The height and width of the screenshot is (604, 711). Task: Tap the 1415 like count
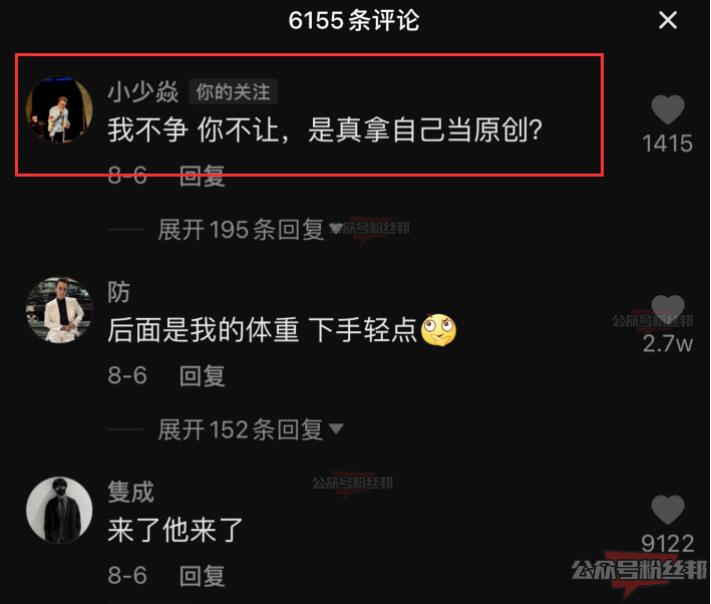(x=667, y=144)
